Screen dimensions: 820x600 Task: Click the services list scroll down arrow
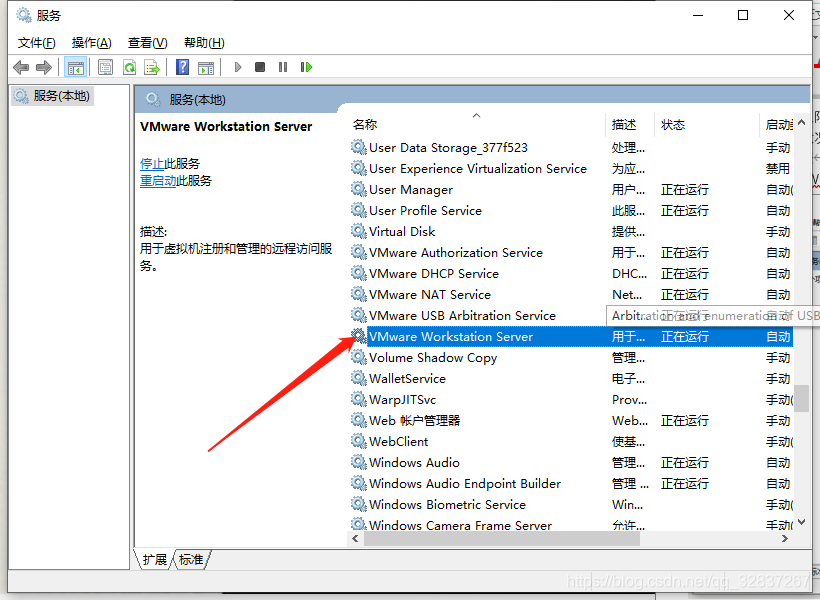pyautogui.click(x=802, y=522)
